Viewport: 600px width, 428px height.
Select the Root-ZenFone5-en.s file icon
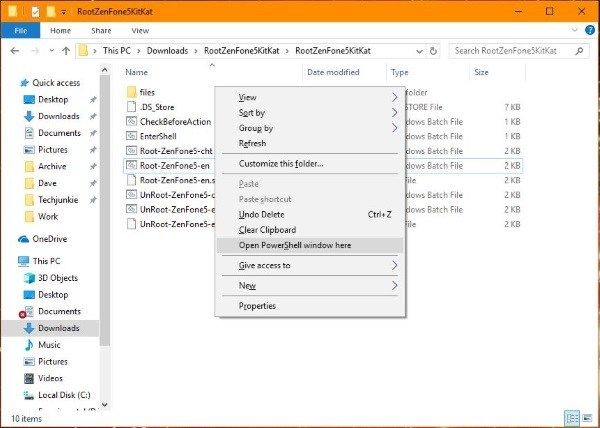pyautogui.click(x=131, y=180)
